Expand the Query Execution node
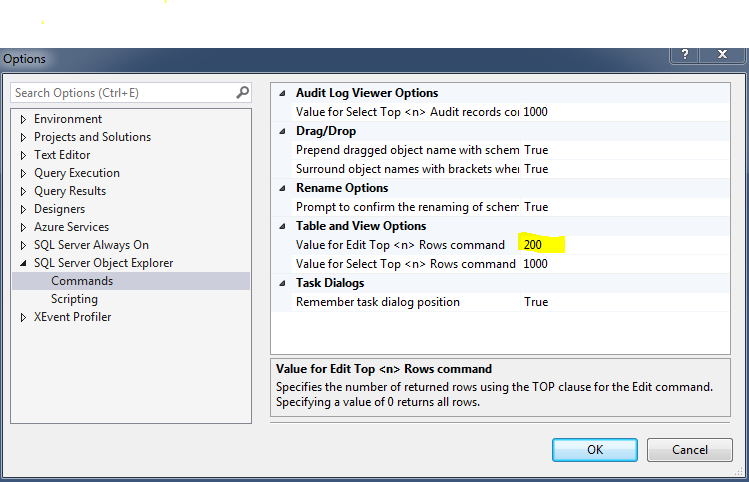The width and height of the screenshot is (749, 482). [24, 173]
